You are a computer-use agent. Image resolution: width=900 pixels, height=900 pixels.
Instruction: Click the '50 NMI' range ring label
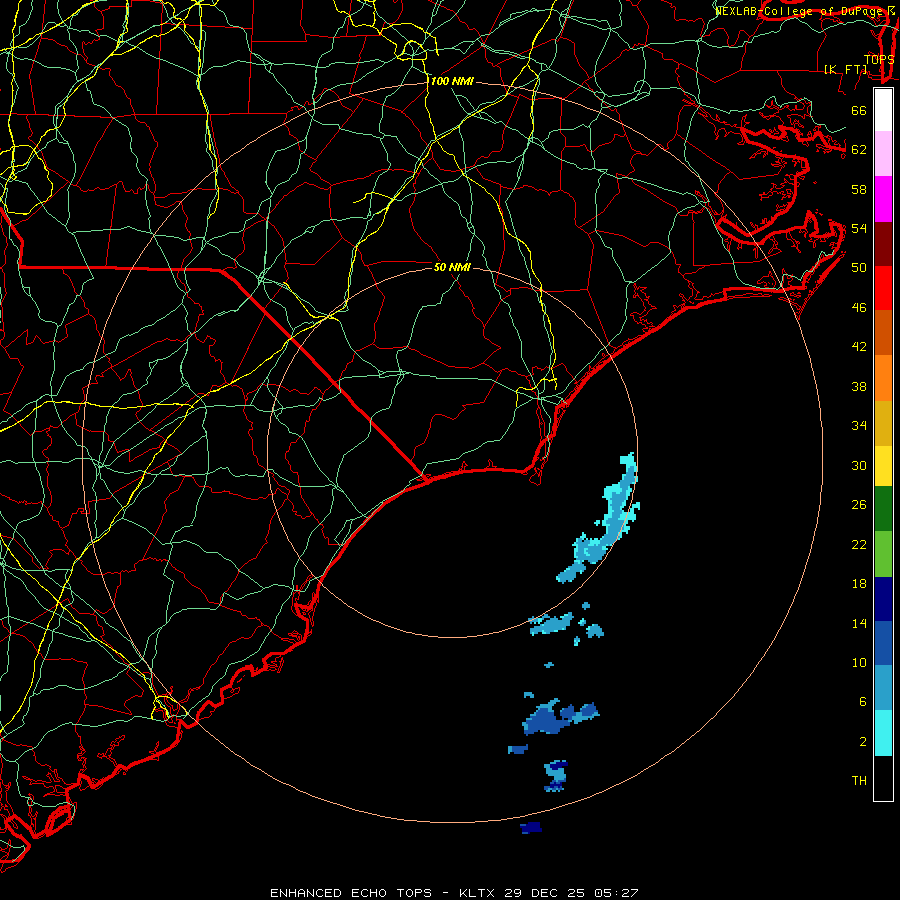pyautogui.click(x=452, y=267)
